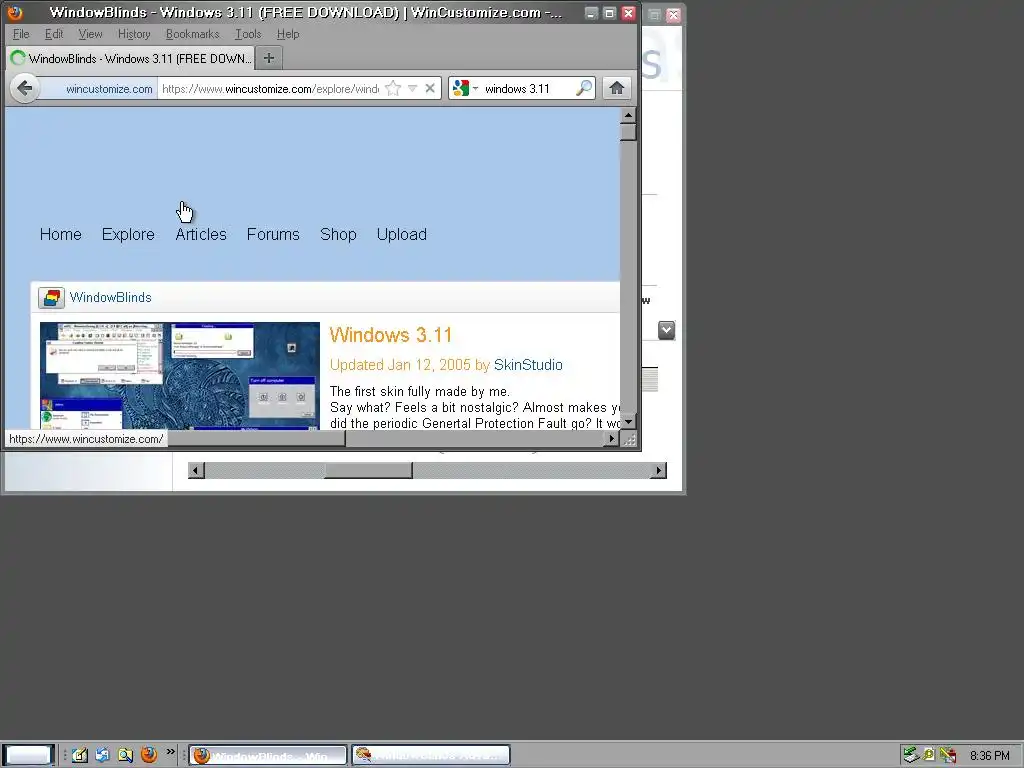Click the vertical scrollbar up arrow

coord(628,116)
